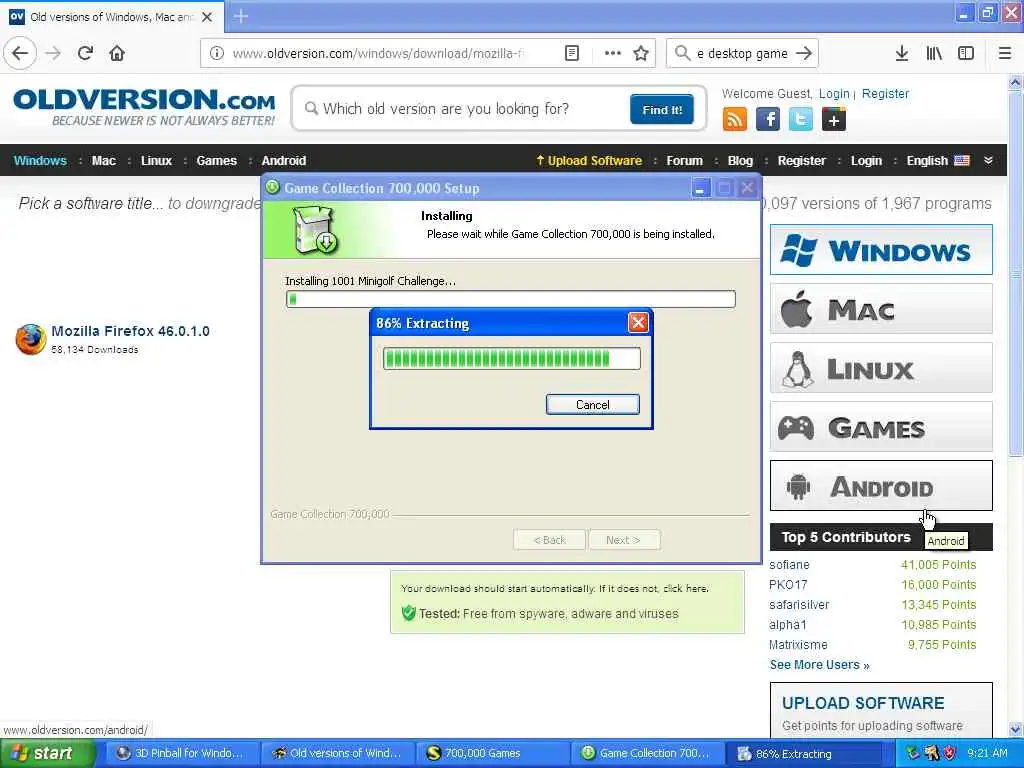Open new tab with plus button

click(x=241, y=16)
